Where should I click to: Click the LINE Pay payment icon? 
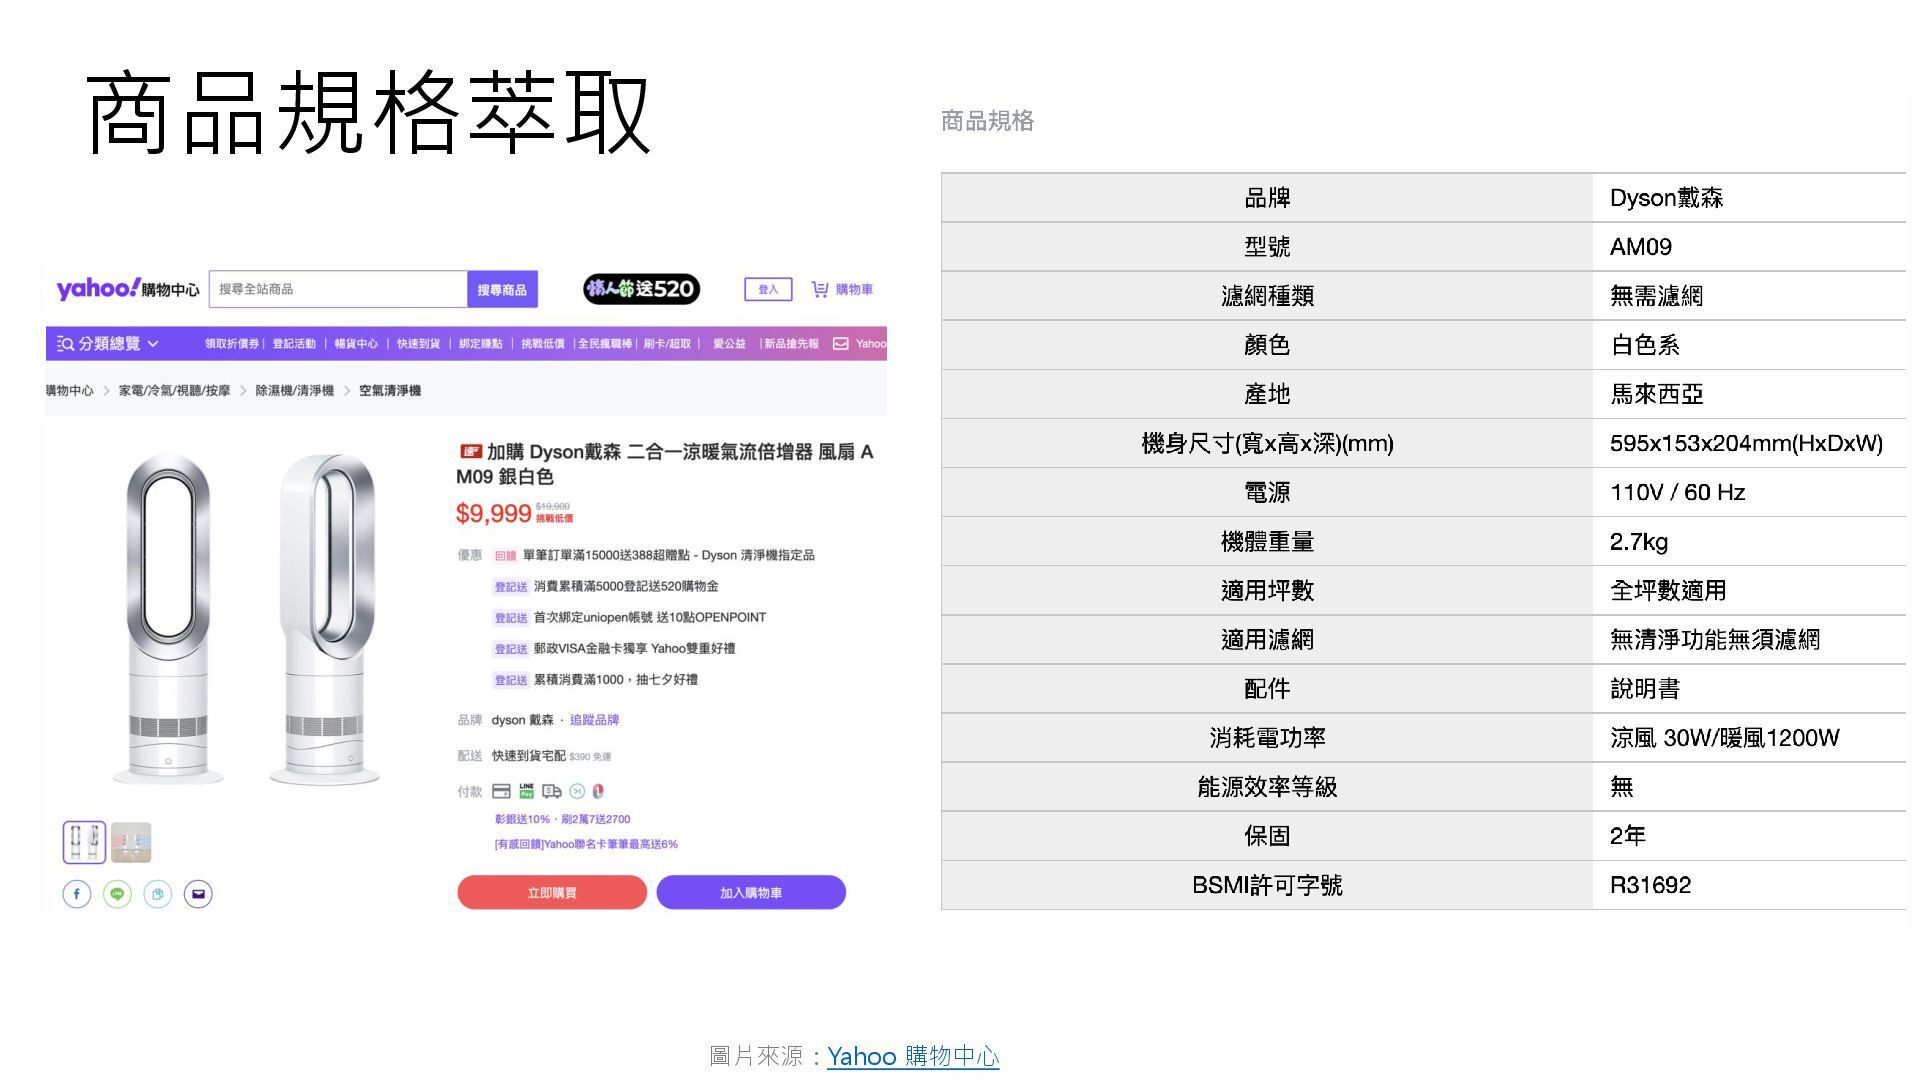[527, 791]
